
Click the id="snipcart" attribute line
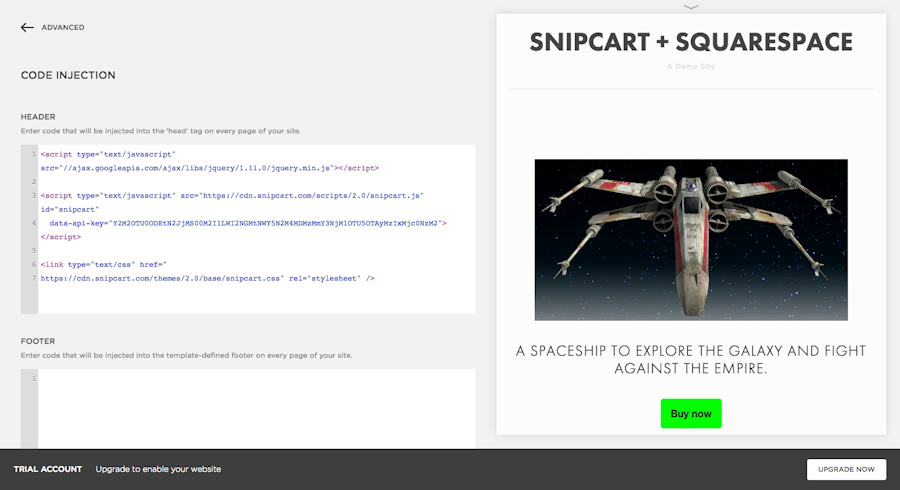pos(69,209)
